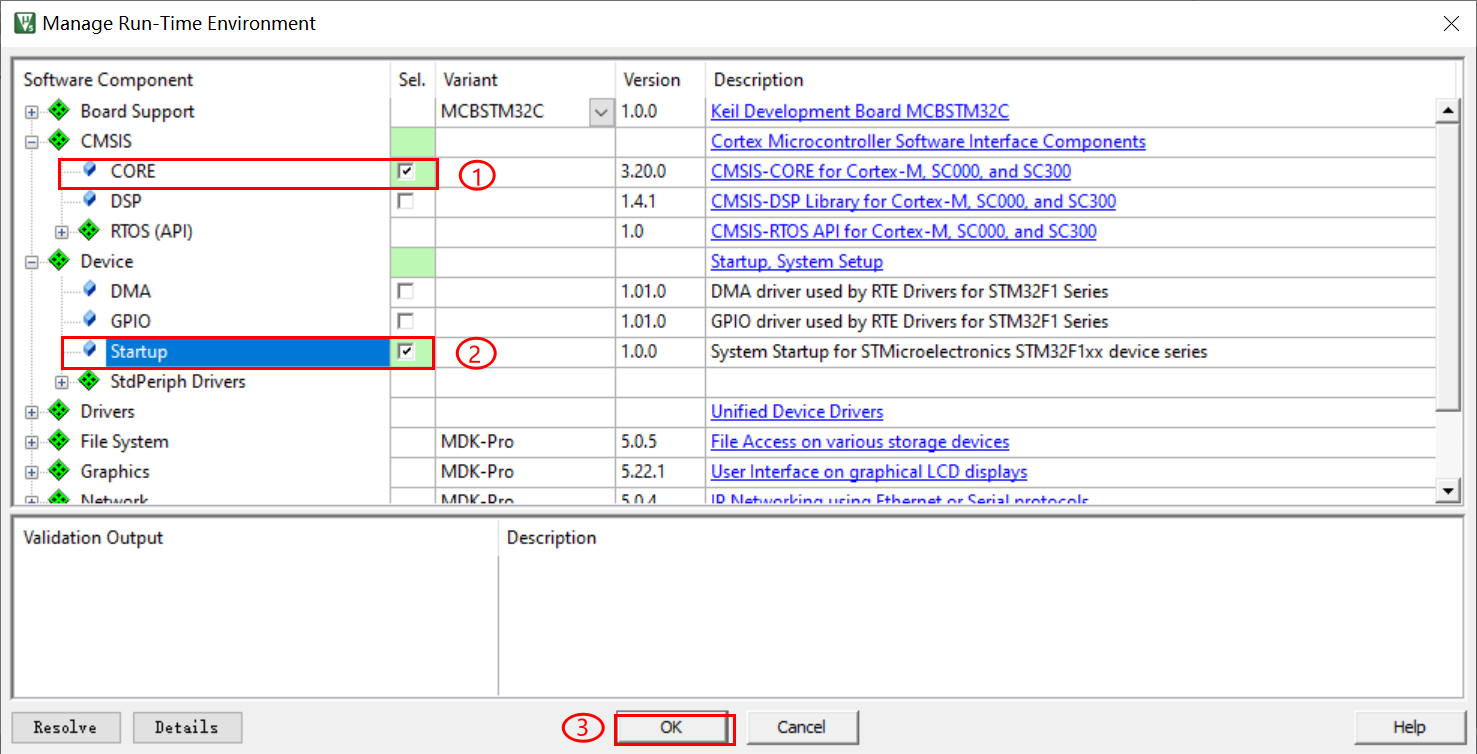Open the MCBSTM32C variant dropdown
The image size is (1477, 754).
601,112
